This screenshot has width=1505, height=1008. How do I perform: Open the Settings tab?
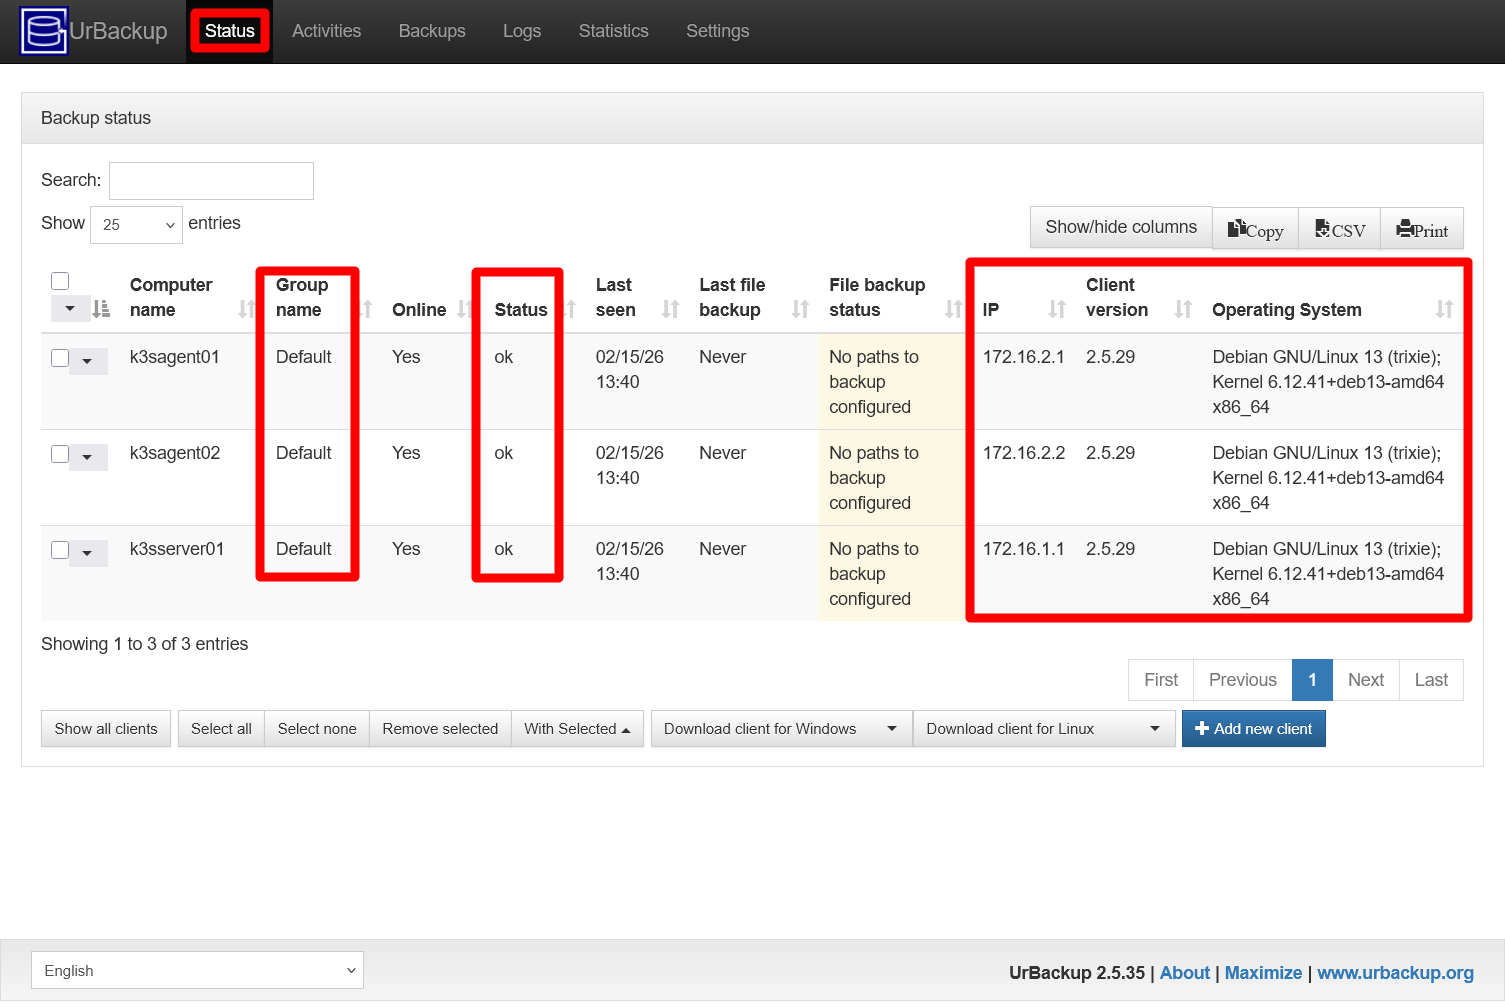717,31
